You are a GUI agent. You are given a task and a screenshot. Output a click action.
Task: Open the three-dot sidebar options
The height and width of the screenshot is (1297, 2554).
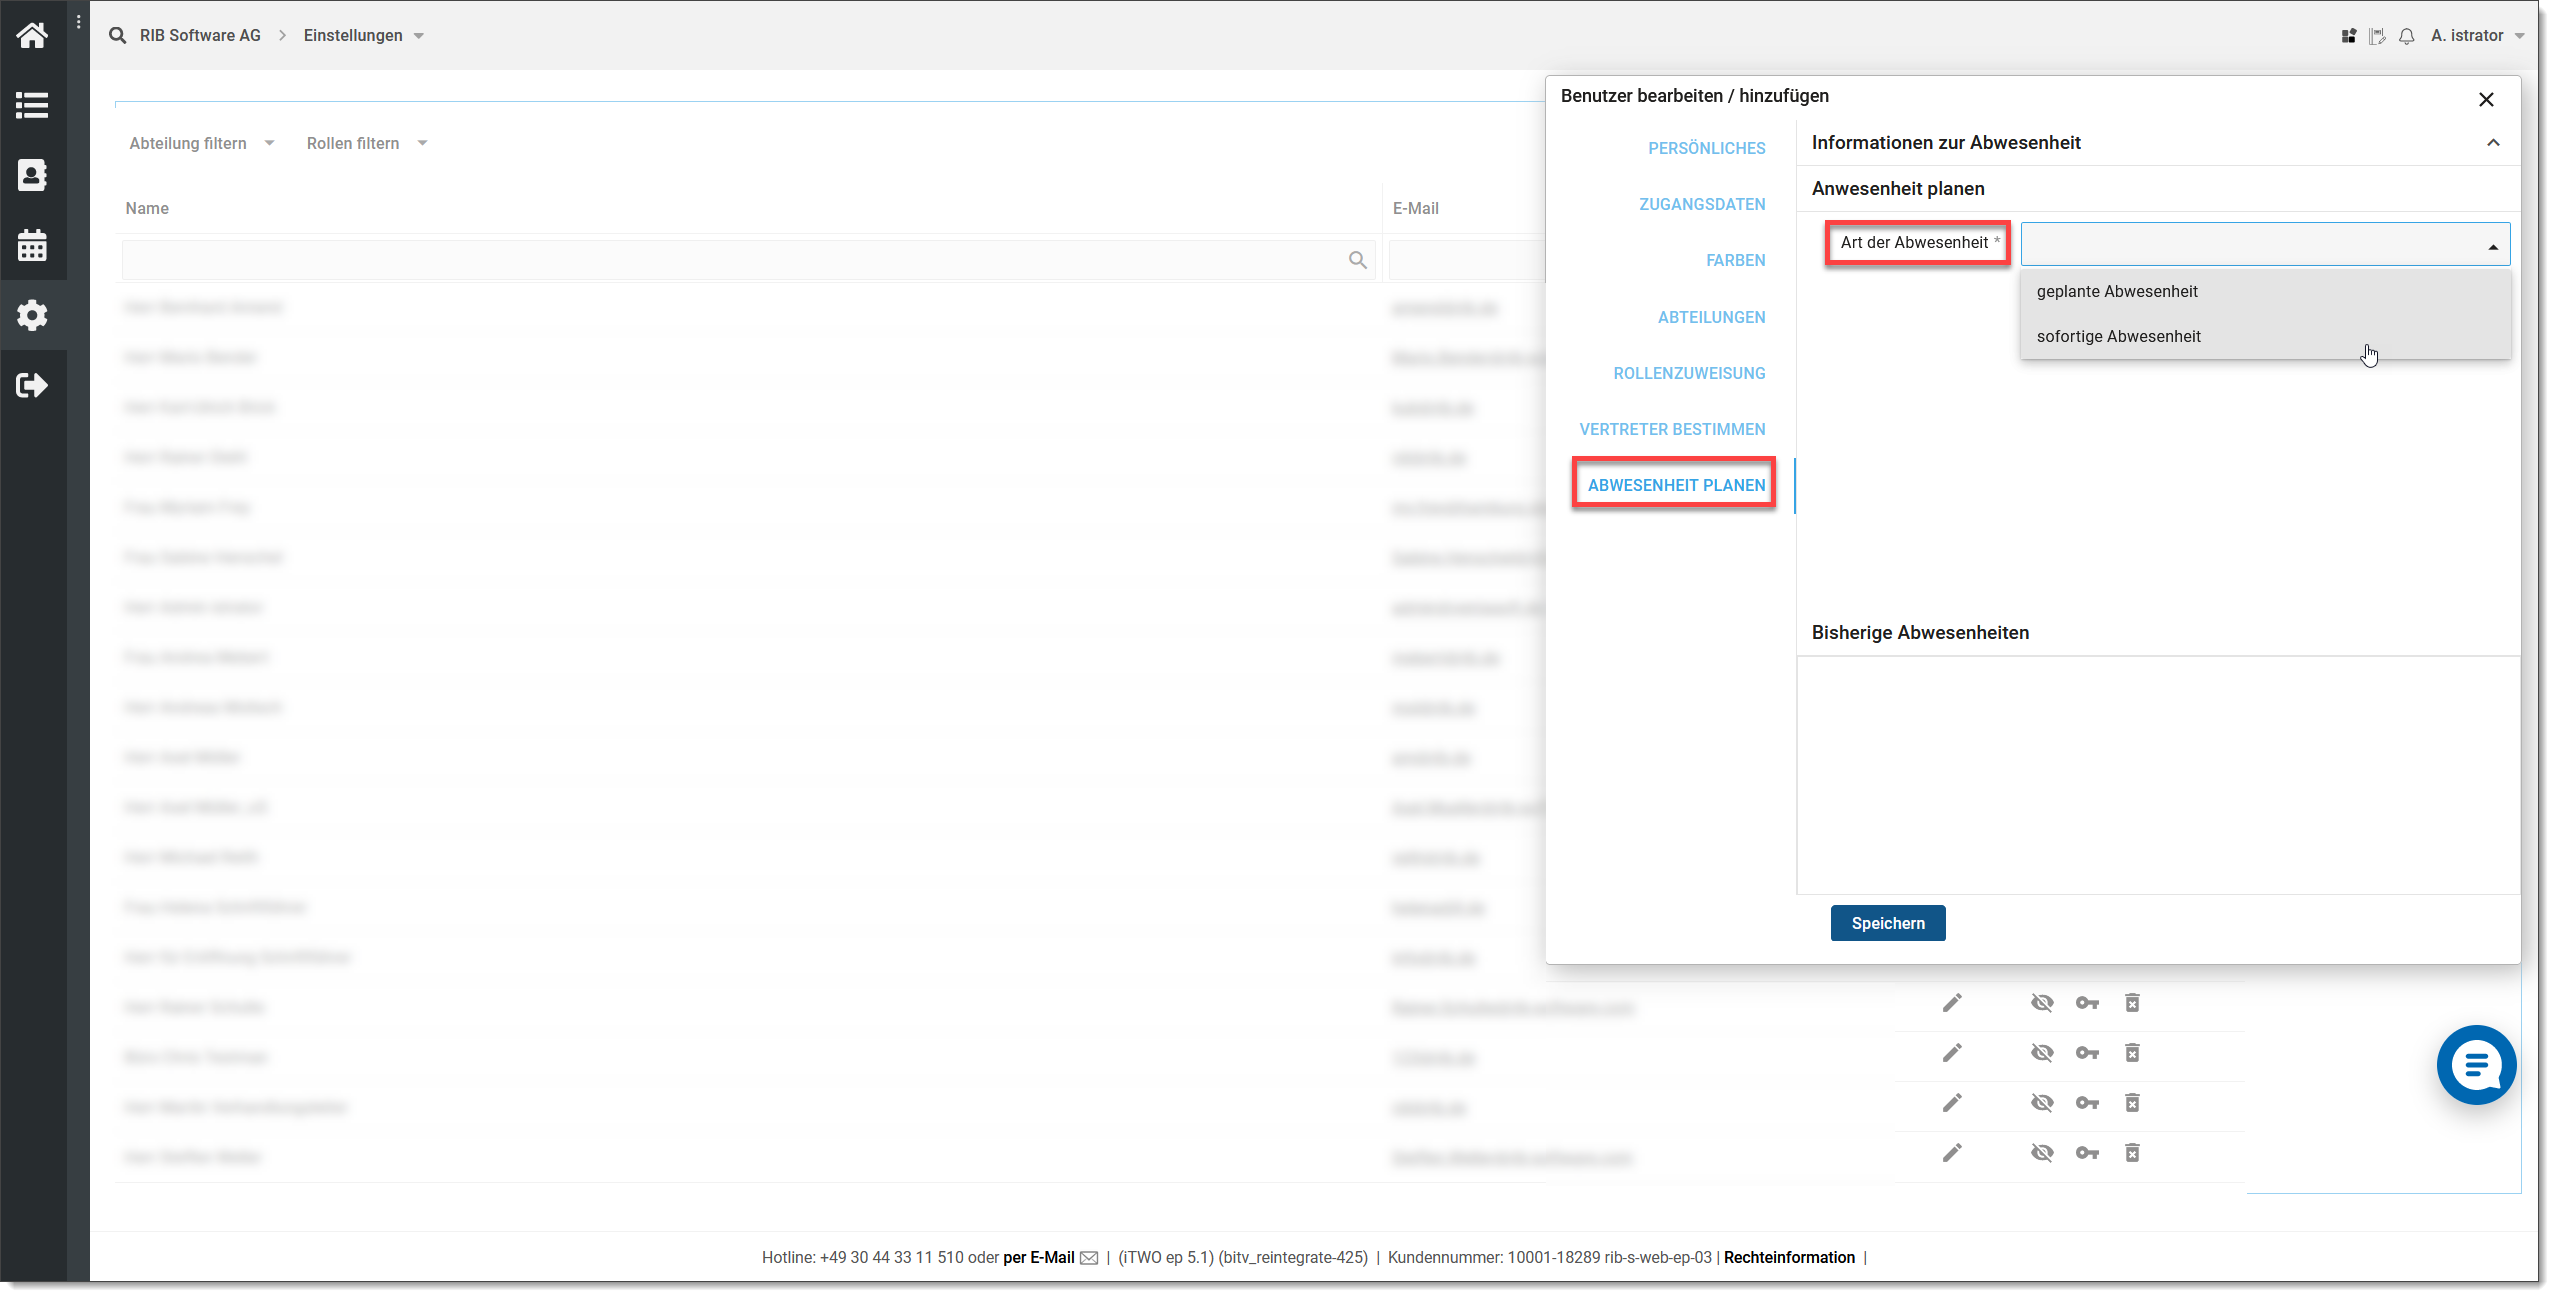coord(78,22)
